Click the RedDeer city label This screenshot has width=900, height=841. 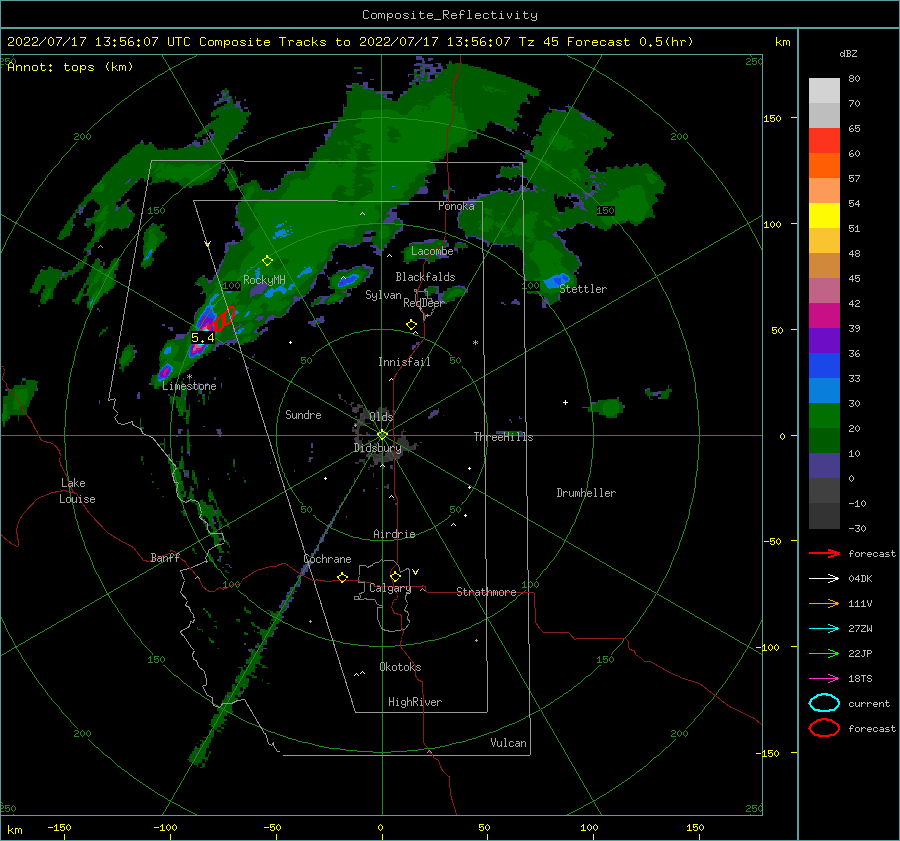click(424, 303)
